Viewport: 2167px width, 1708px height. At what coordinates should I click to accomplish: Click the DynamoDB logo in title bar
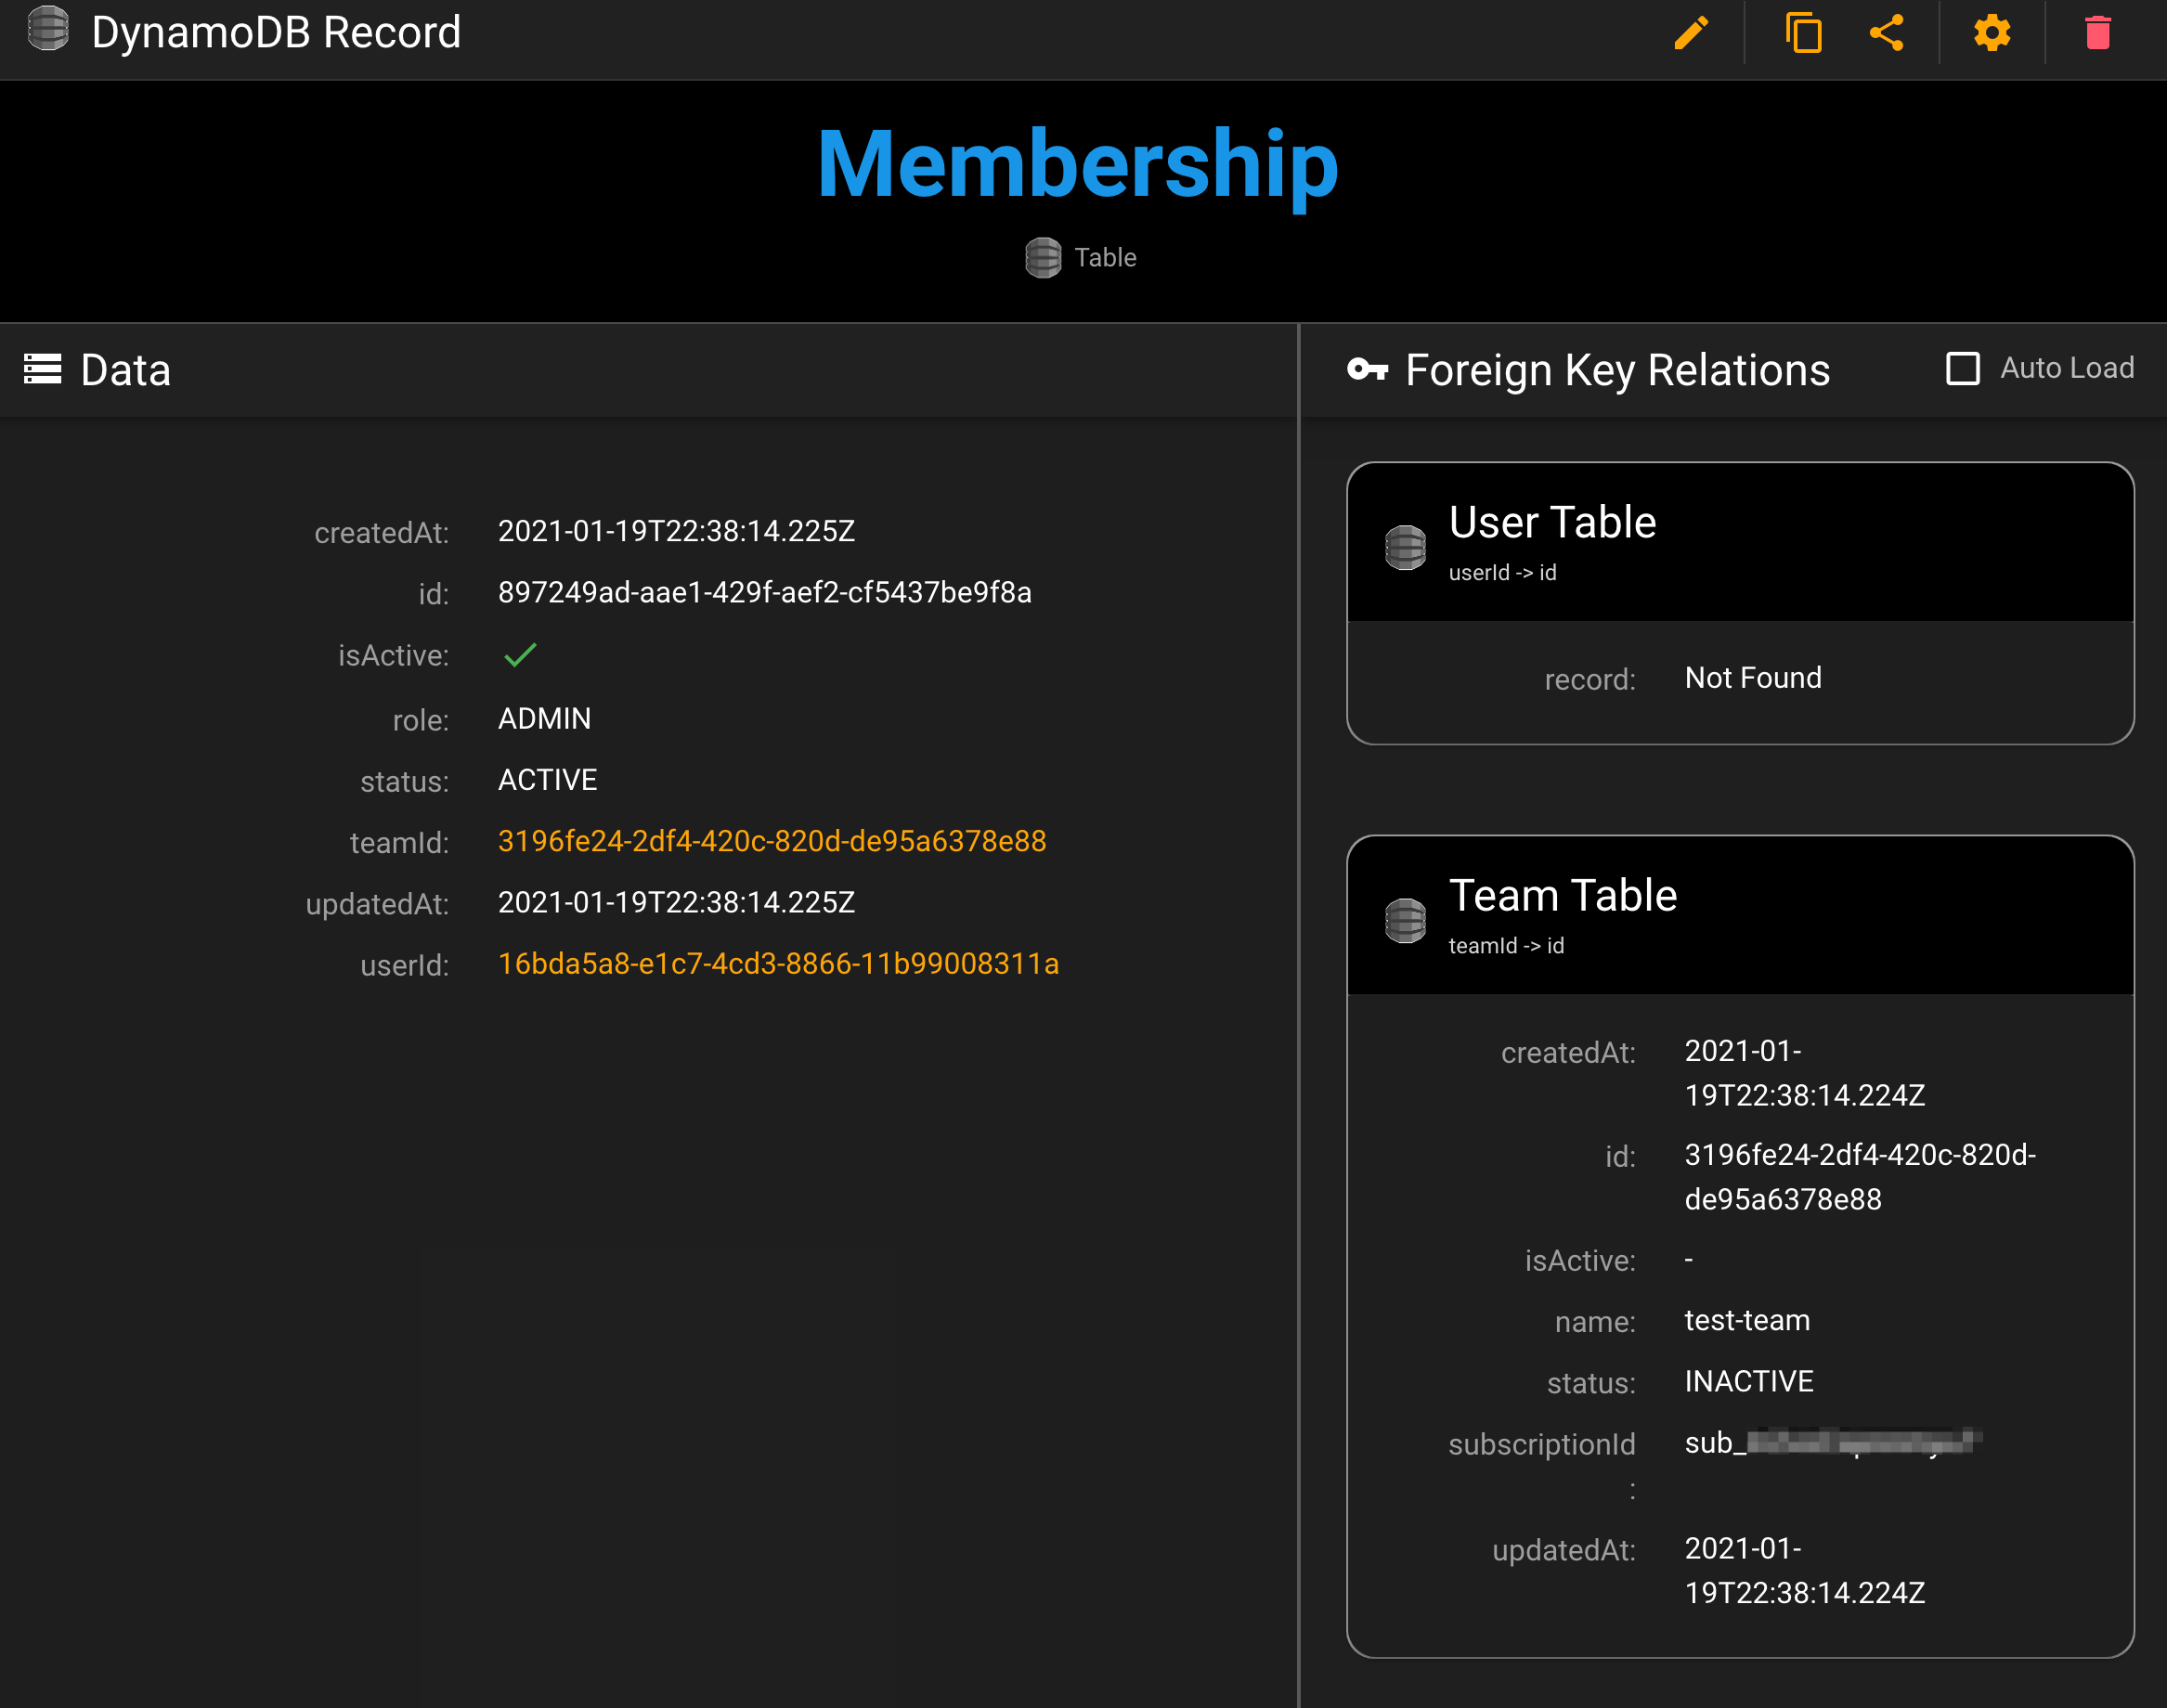pyautogui.click(x=48, y=29)
